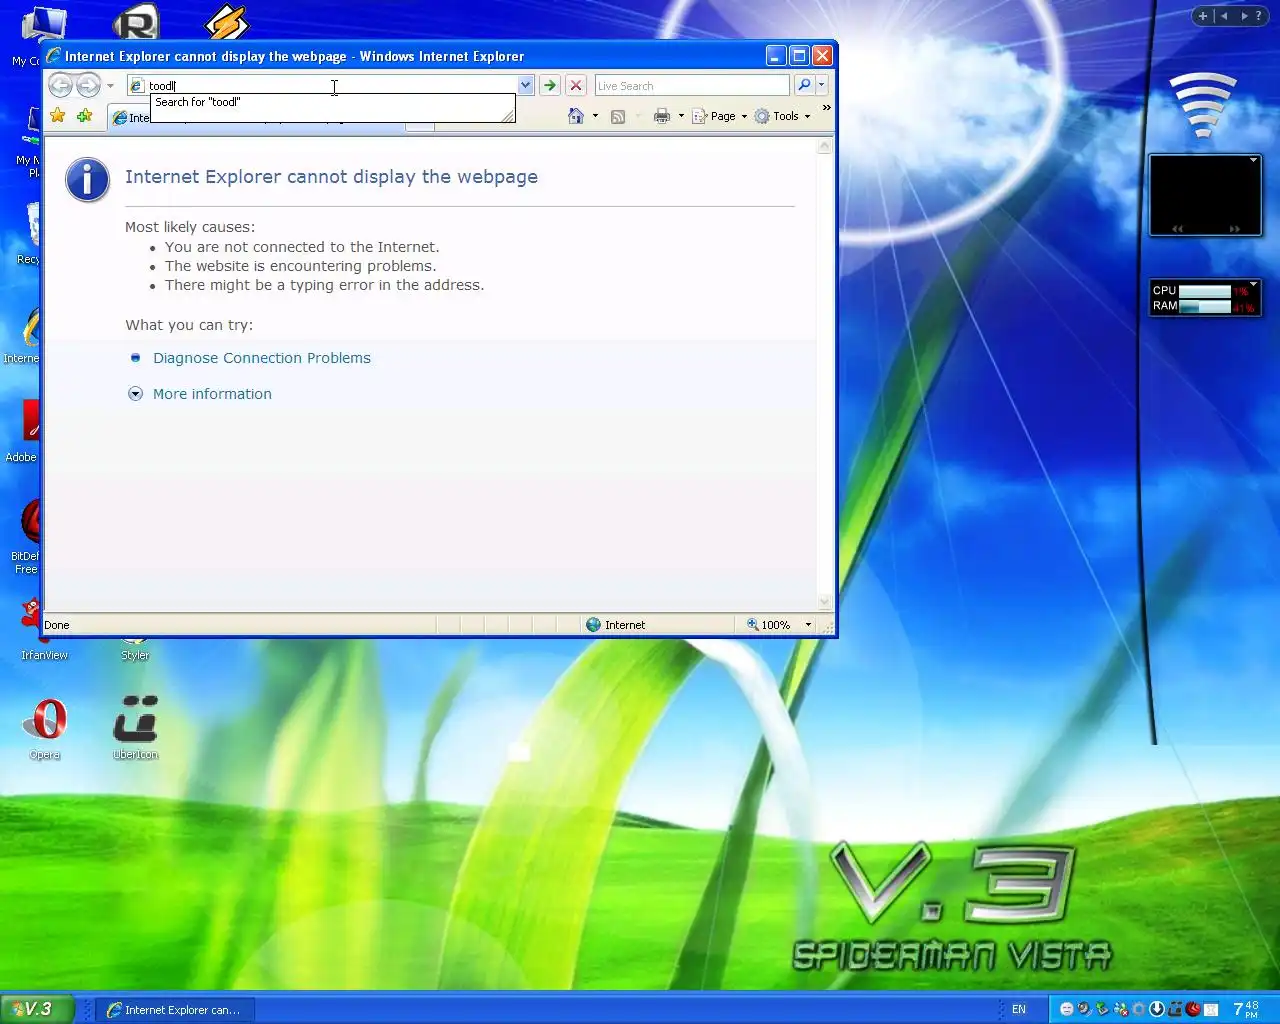The width and height of the screenshot is (1280, 1024).
Task: Open the Page menu
Action: 719,116
